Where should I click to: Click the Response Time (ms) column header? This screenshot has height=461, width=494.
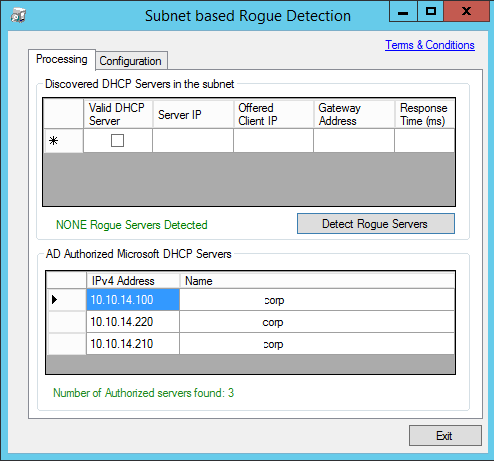point(424,114)
